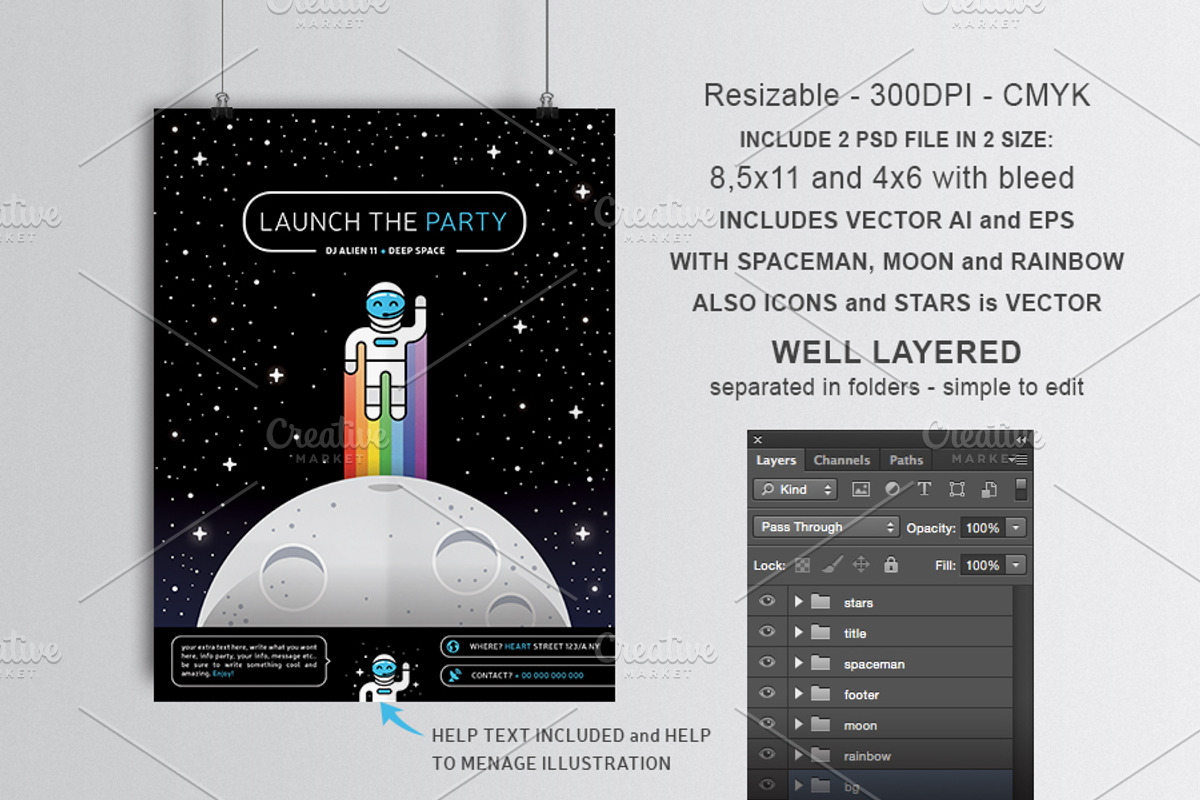Hide the title layer group
The height and width of the screenshot is (800, 1200).
pos(767,632)
